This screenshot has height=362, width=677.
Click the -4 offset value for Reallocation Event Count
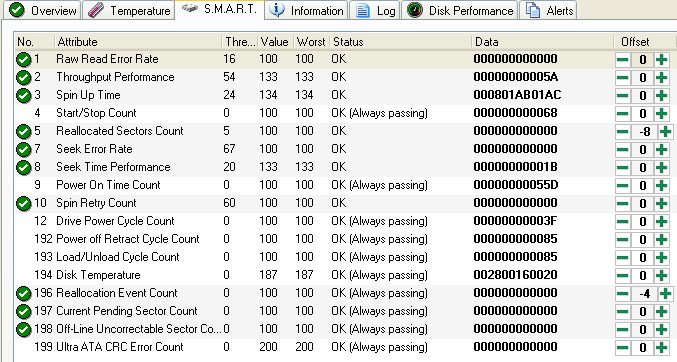pos(644,294)
